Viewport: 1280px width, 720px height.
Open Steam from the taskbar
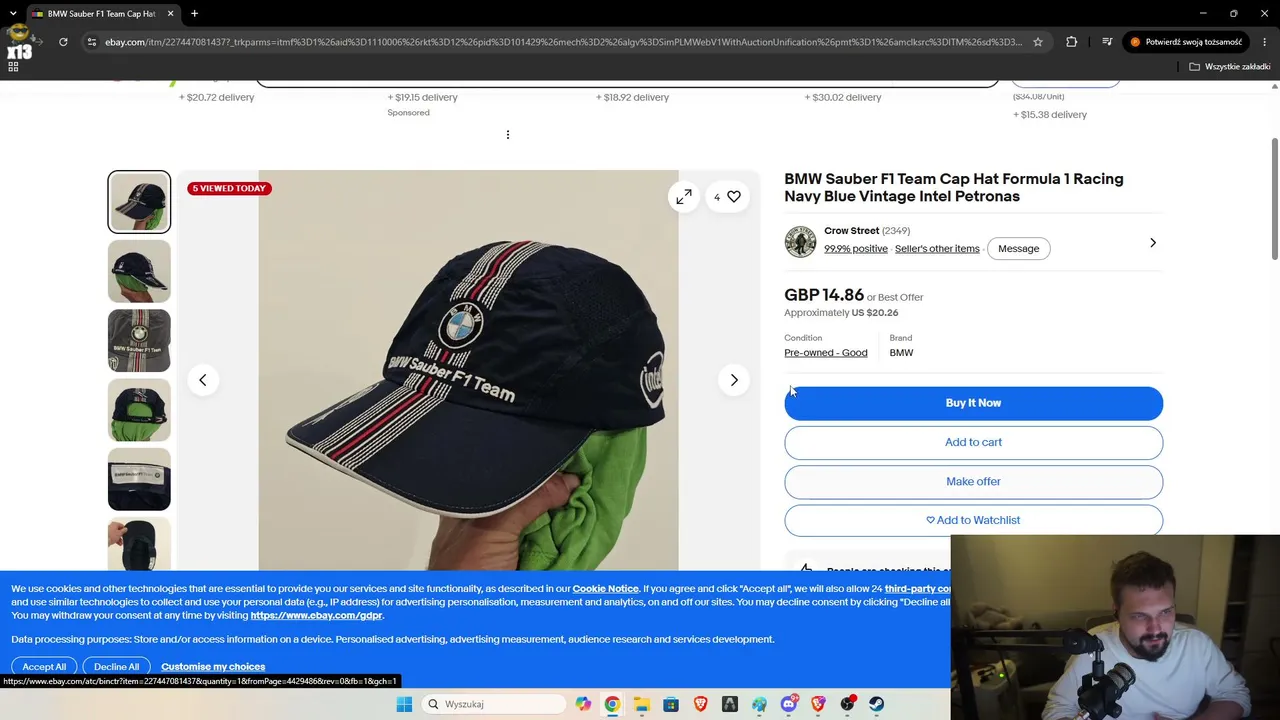[x=877, y=704]
